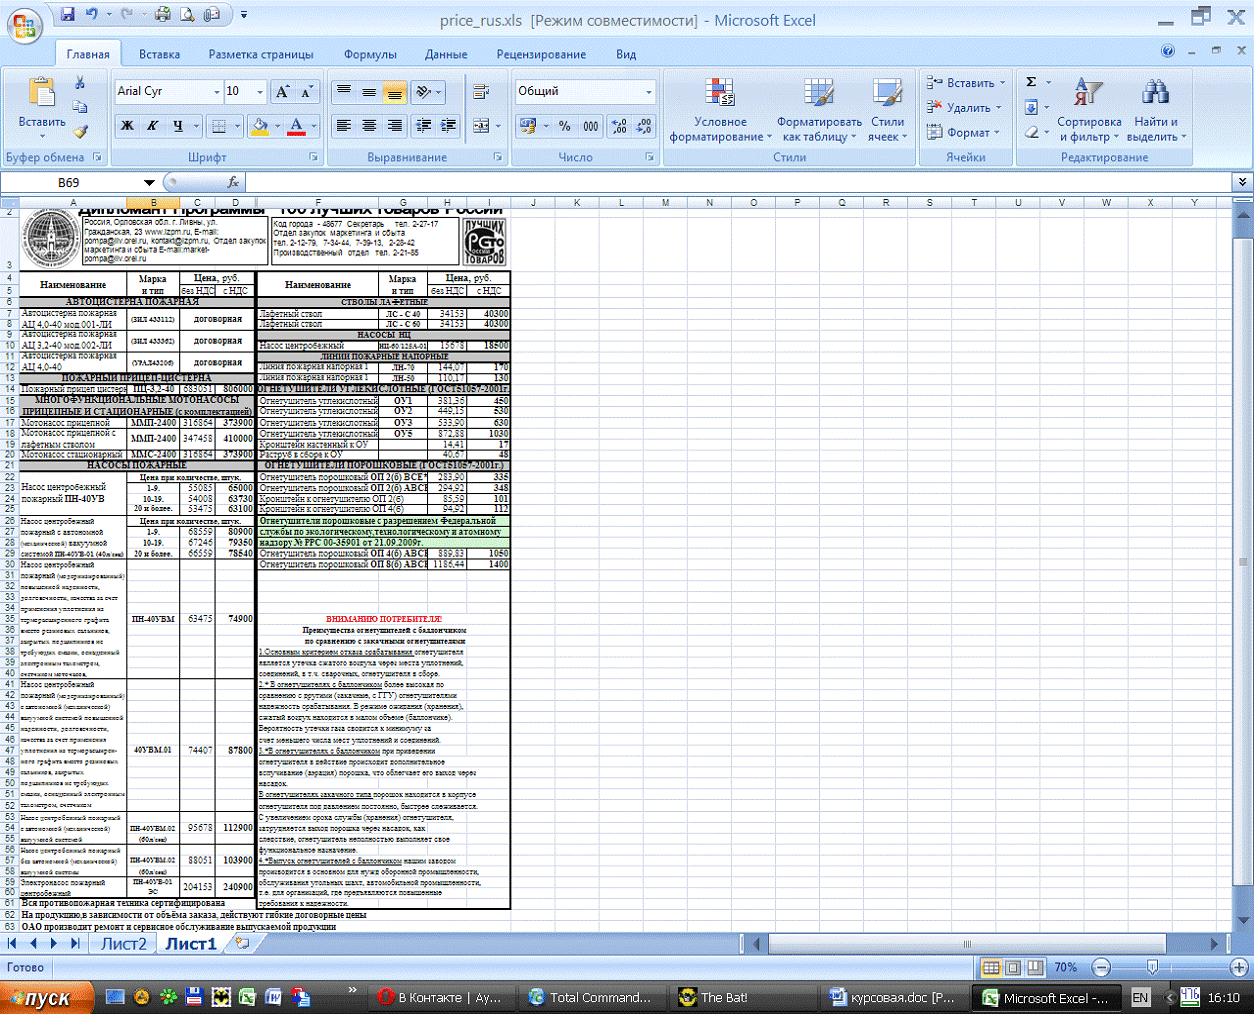This screenshot has width=1254, height=1014.
Task: Open the Arial Cyr font dropdown
Action: point(216,92)
